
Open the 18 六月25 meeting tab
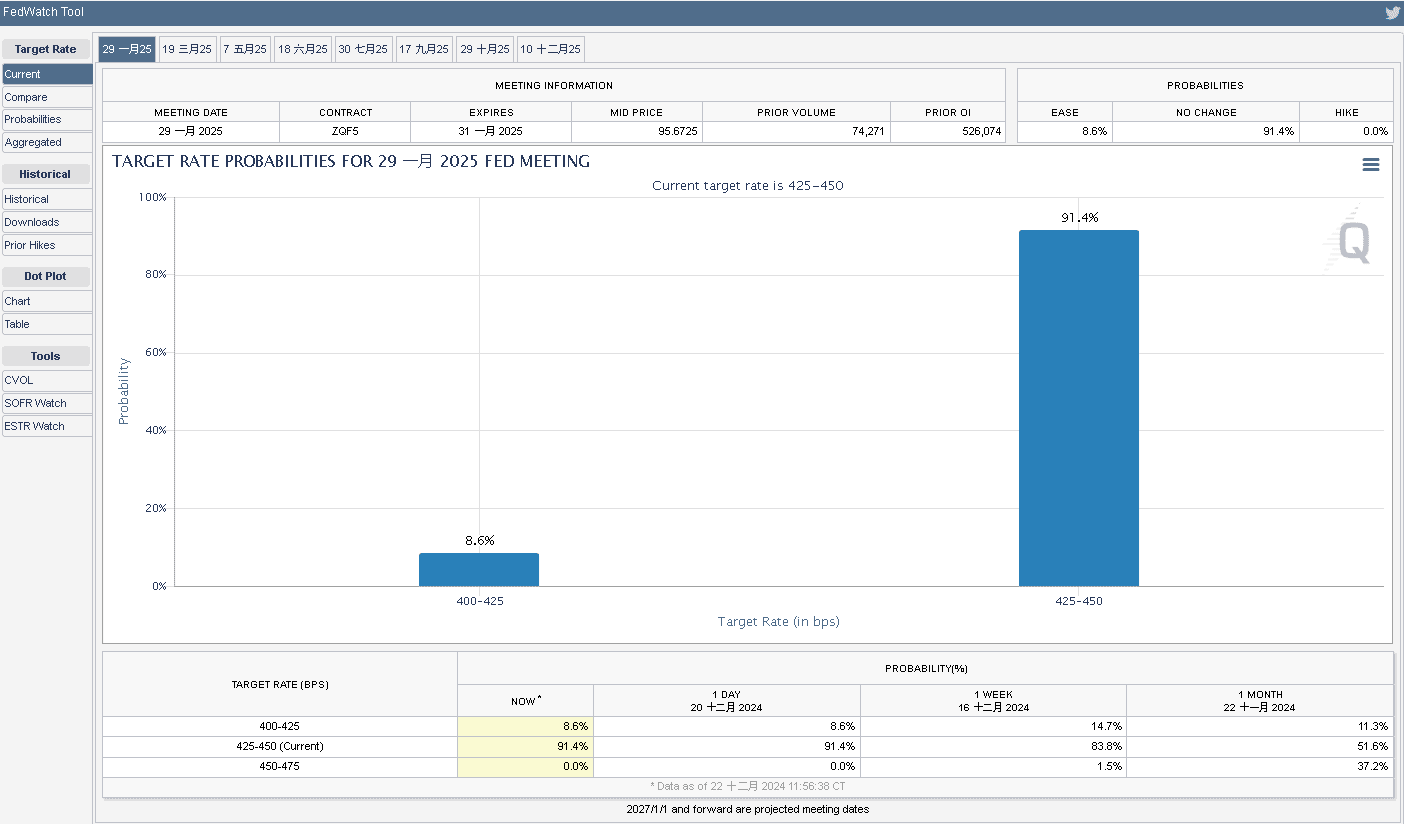pos(303,49)
